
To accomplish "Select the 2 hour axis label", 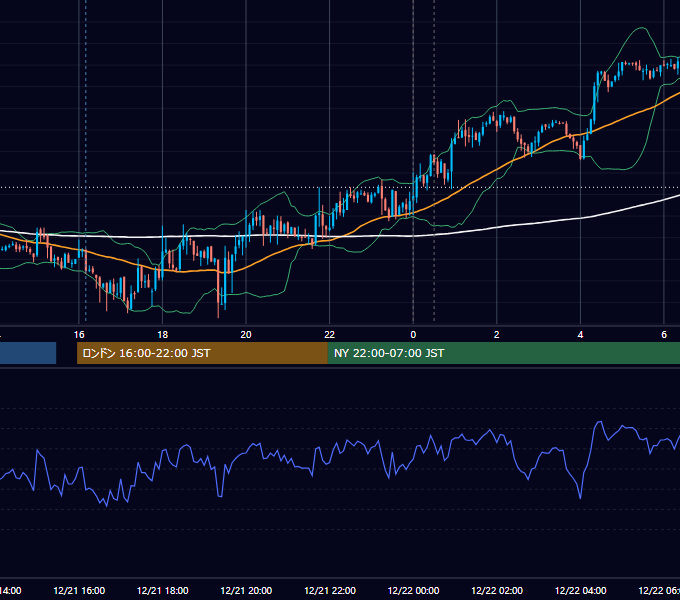I will point(497,335).
